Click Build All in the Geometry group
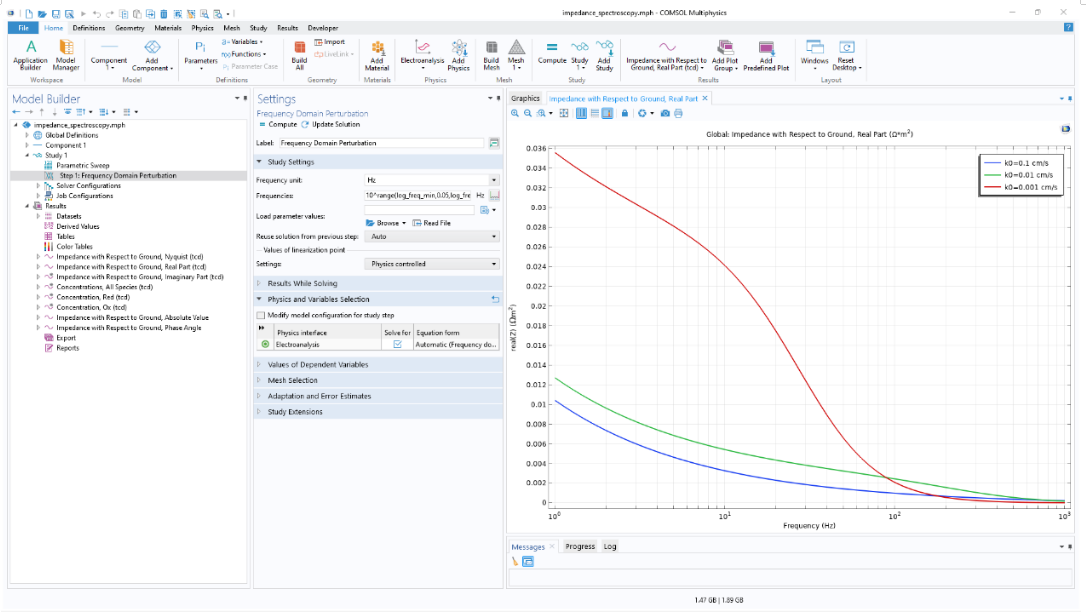This screenshot has height=616, width=1086. [299, 55]
